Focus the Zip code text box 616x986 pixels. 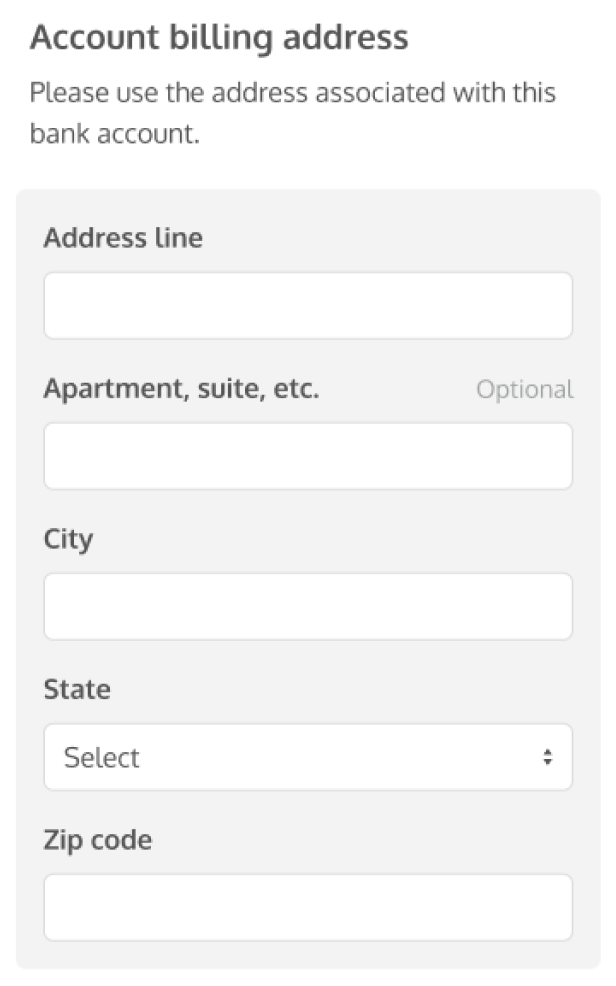308,908
